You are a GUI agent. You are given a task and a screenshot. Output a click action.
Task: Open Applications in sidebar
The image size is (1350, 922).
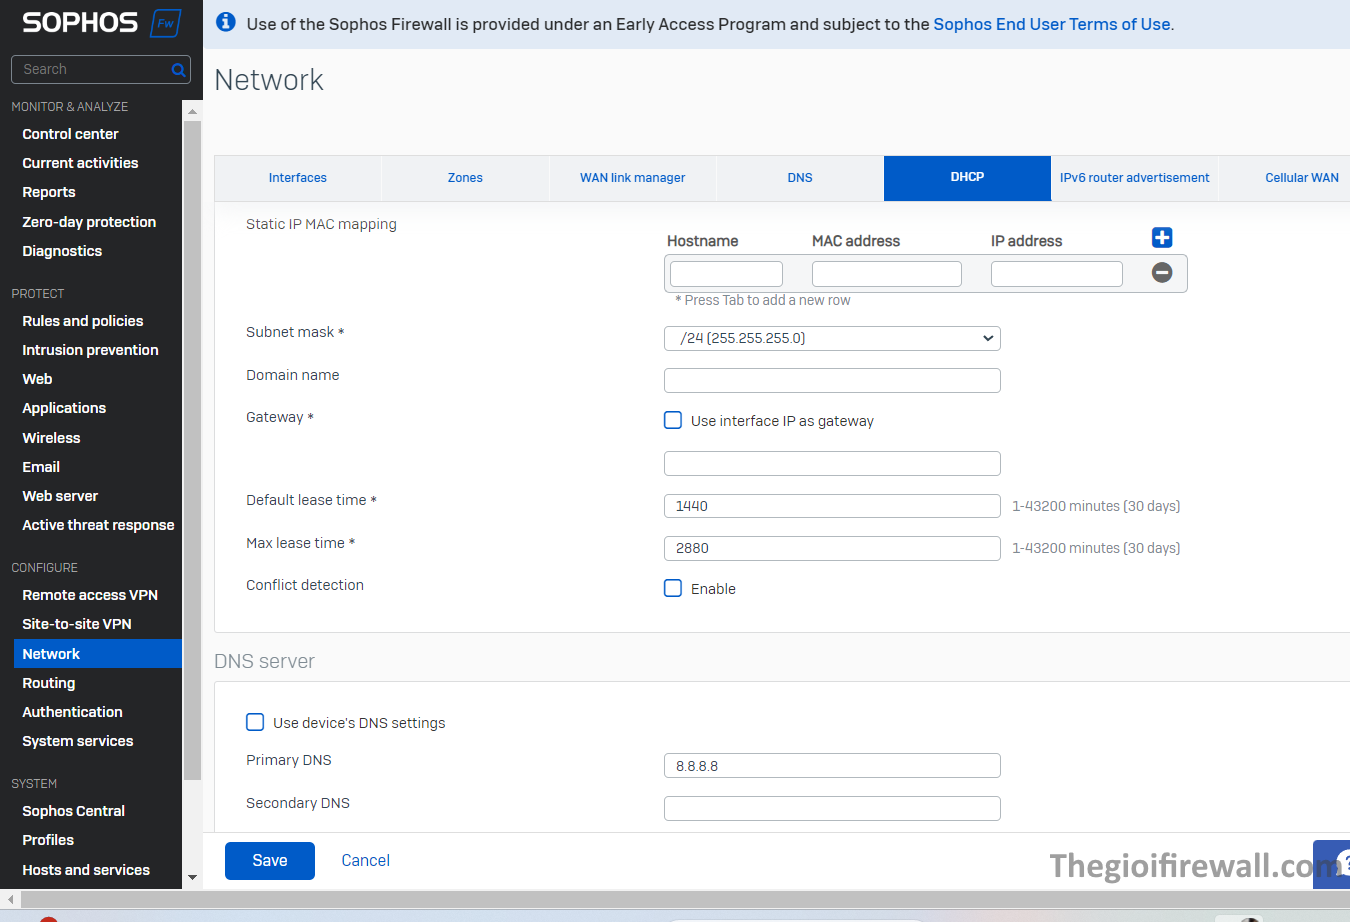click(x=64, y=408)
